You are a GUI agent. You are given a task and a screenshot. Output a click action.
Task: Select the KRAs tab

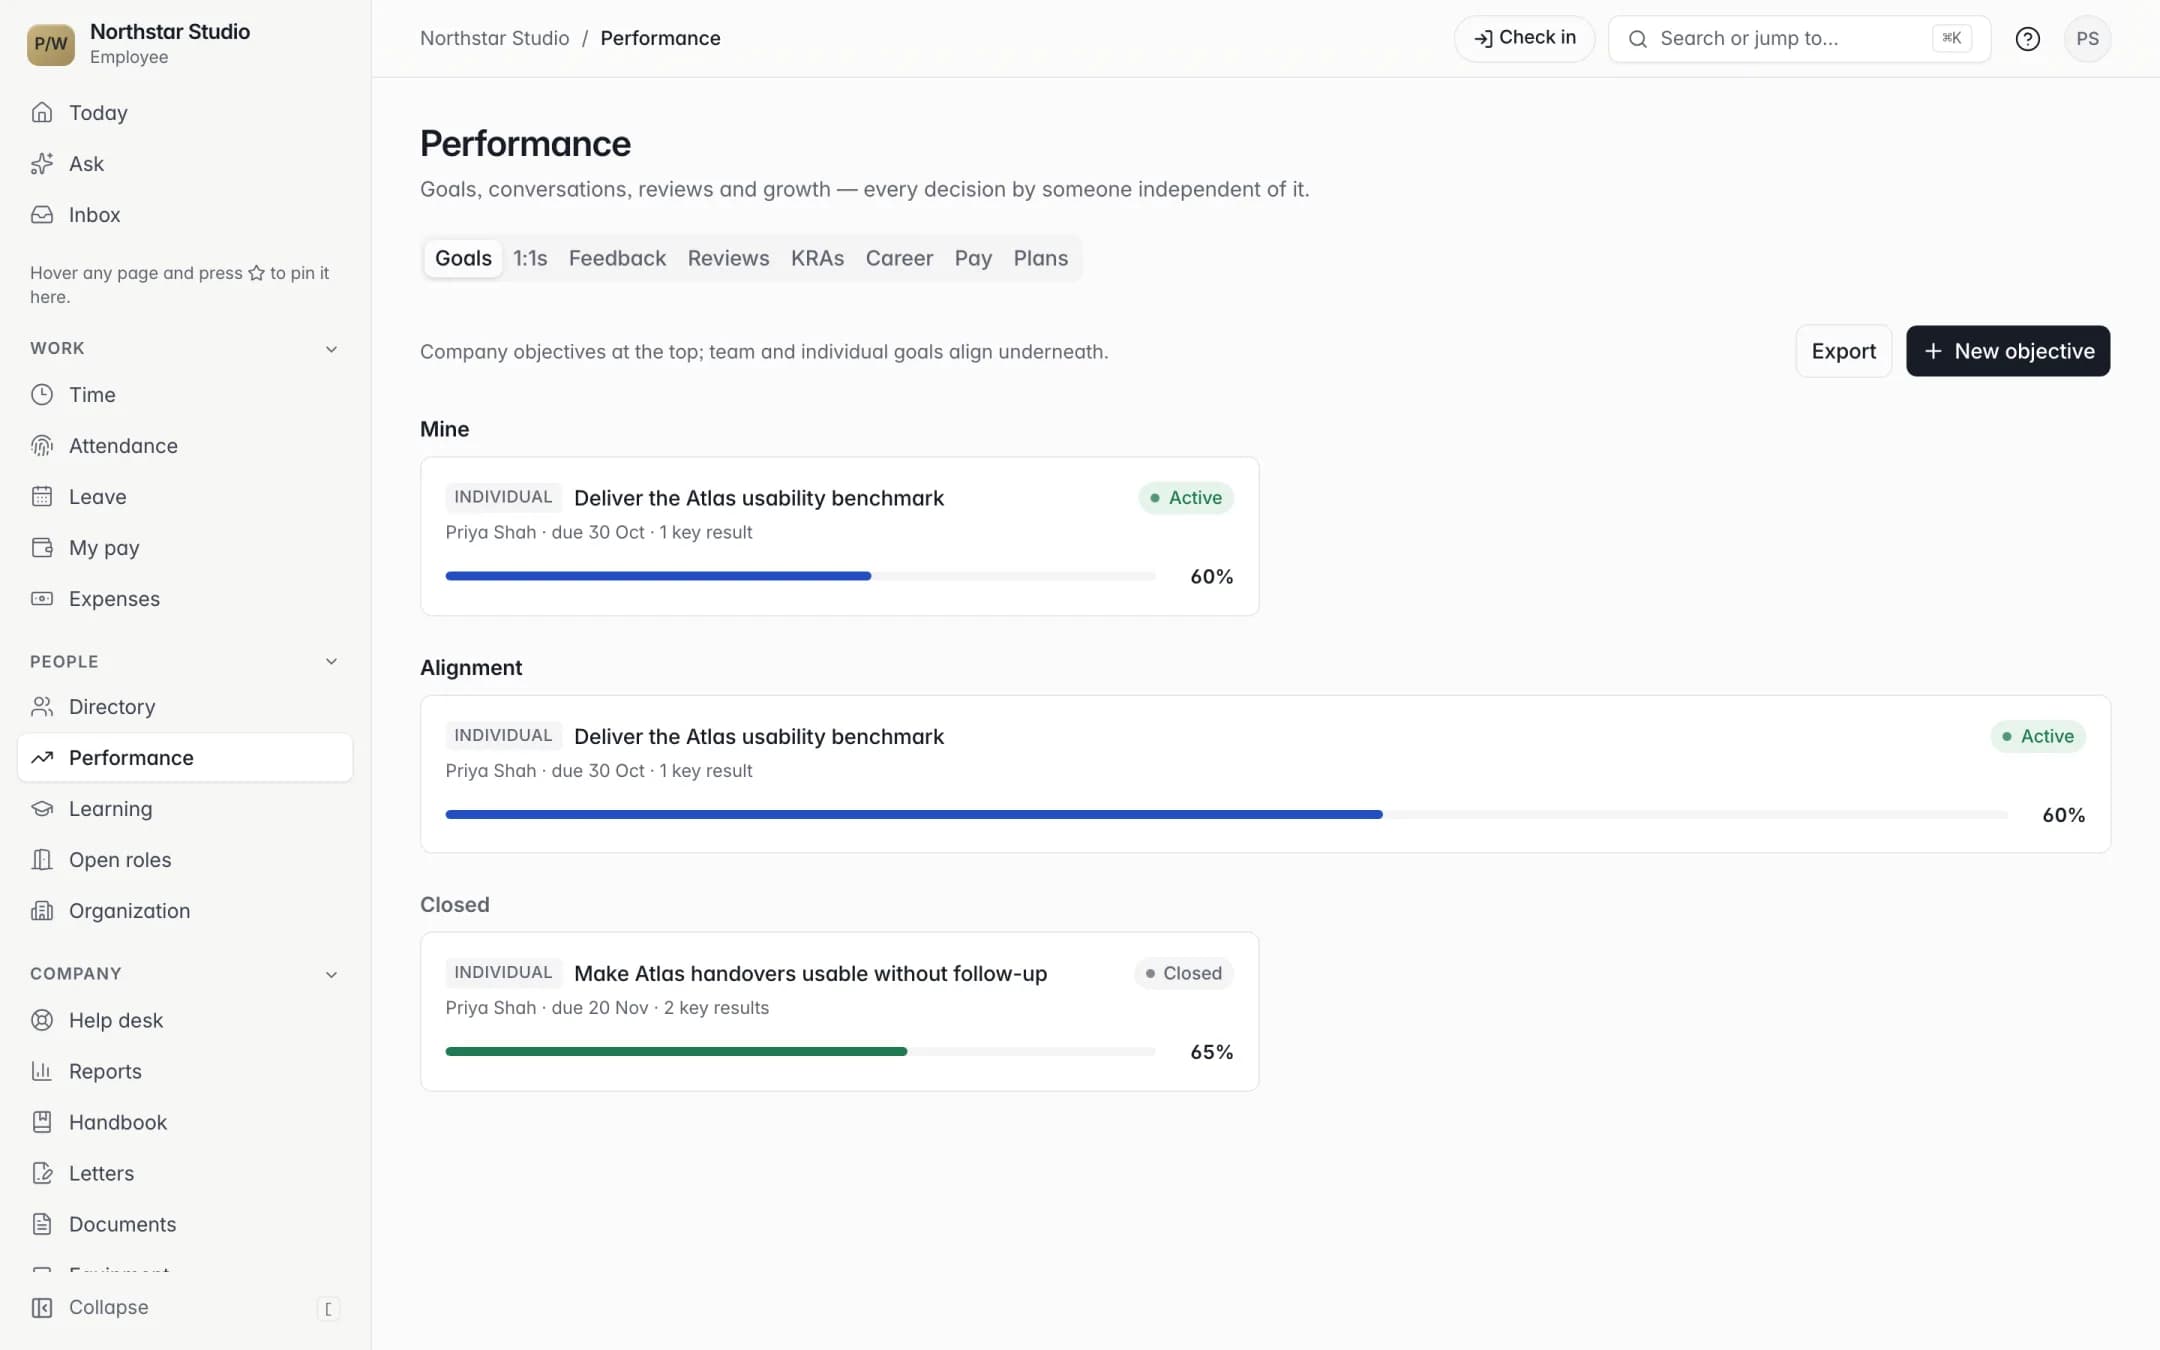coord(817,258)
